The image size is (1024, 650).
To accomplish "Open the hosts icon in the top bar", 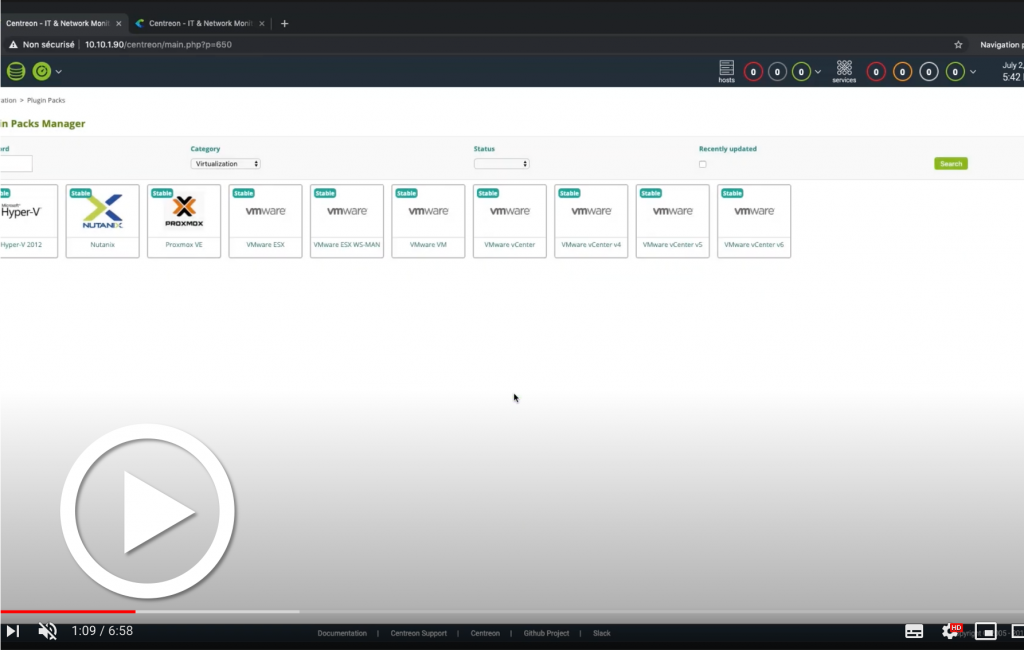I will point(726,71).
